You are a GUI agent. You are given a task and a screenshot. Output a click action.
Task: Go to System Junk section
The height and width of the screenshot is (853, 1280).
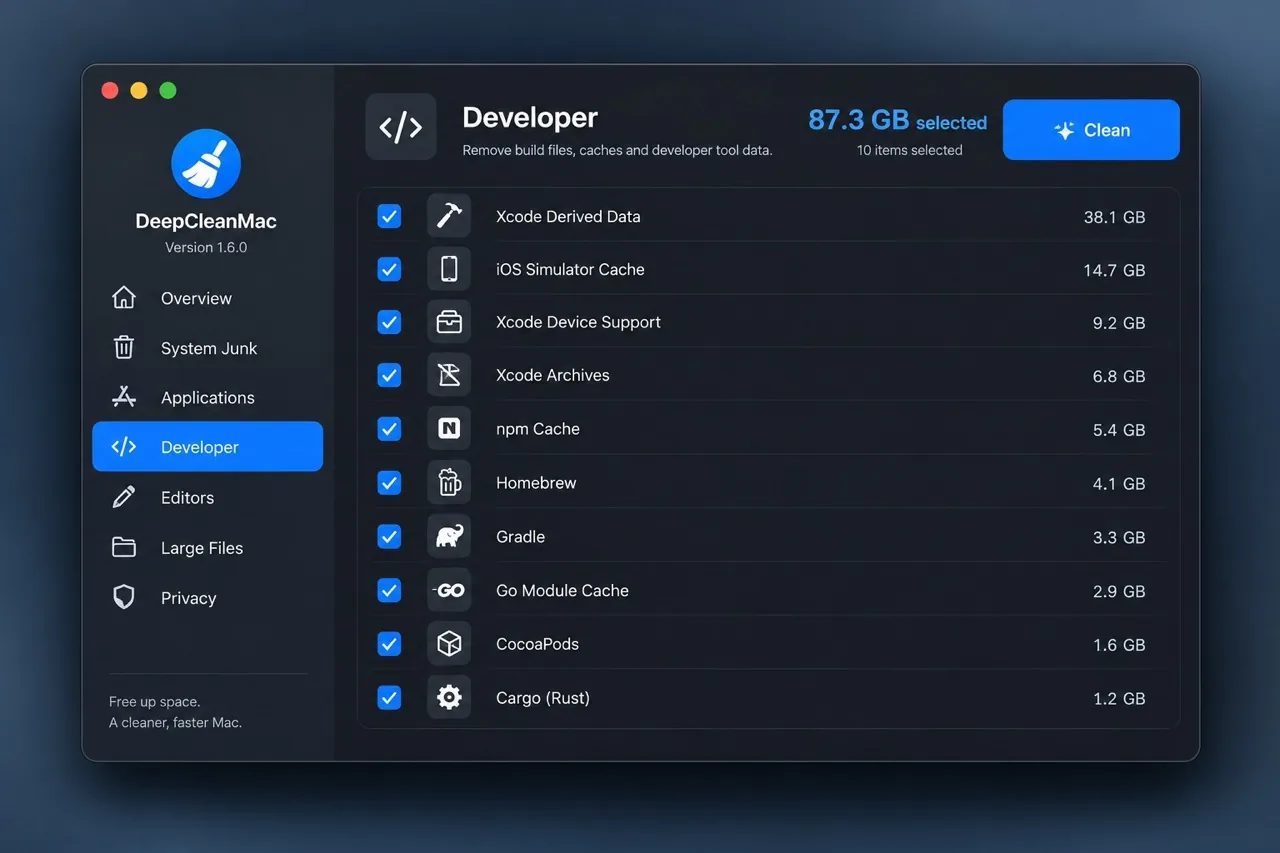click(207, 347)
